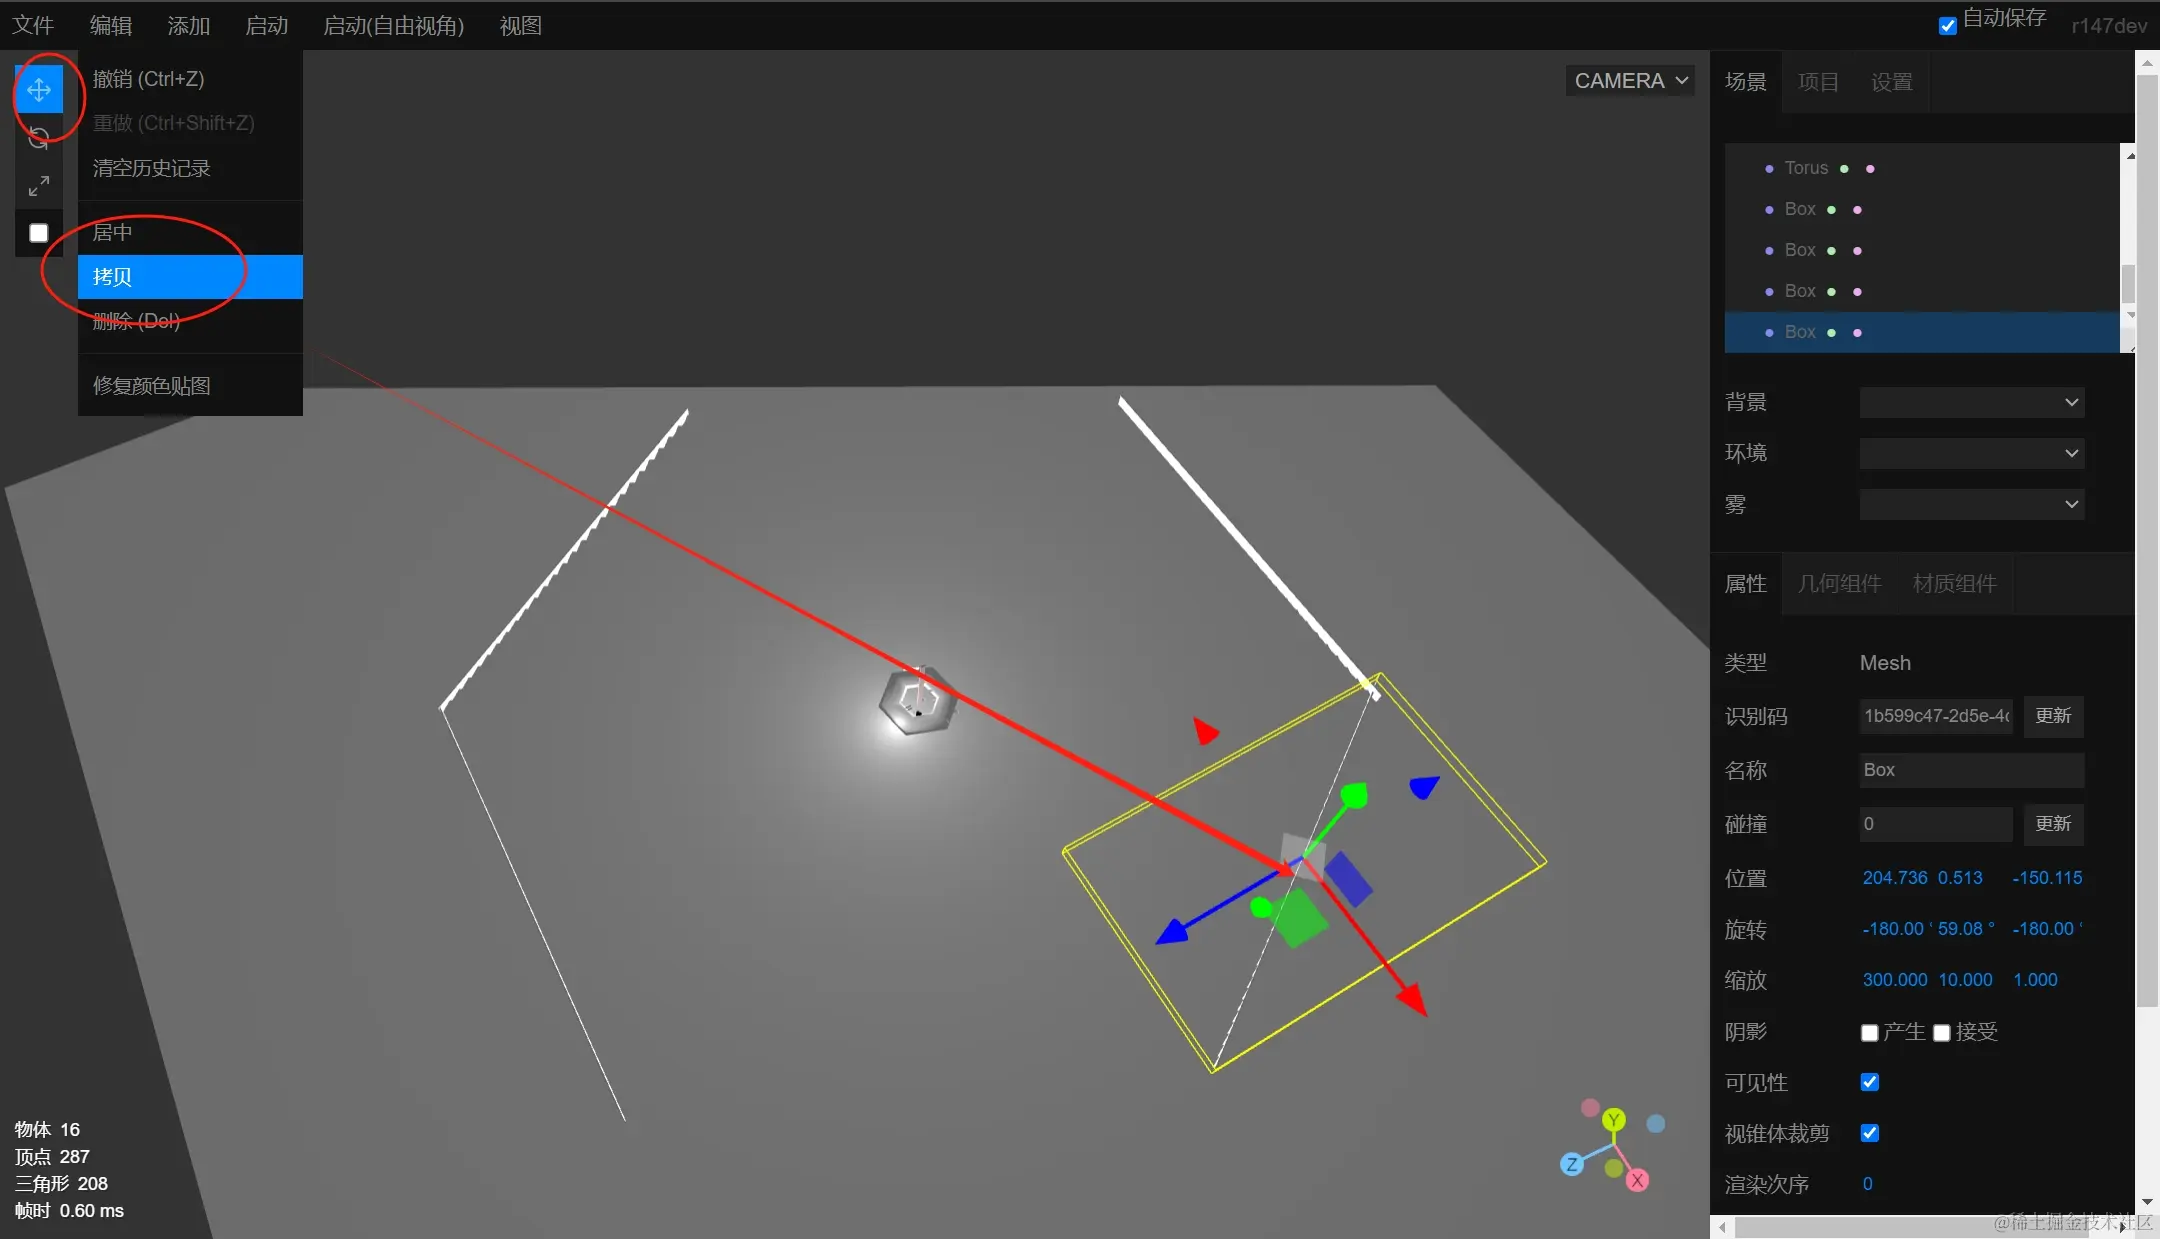Open the CAMERA view dropdown
The height and width of the screenshot is (1239, 2160).
tap(1630, 81)
